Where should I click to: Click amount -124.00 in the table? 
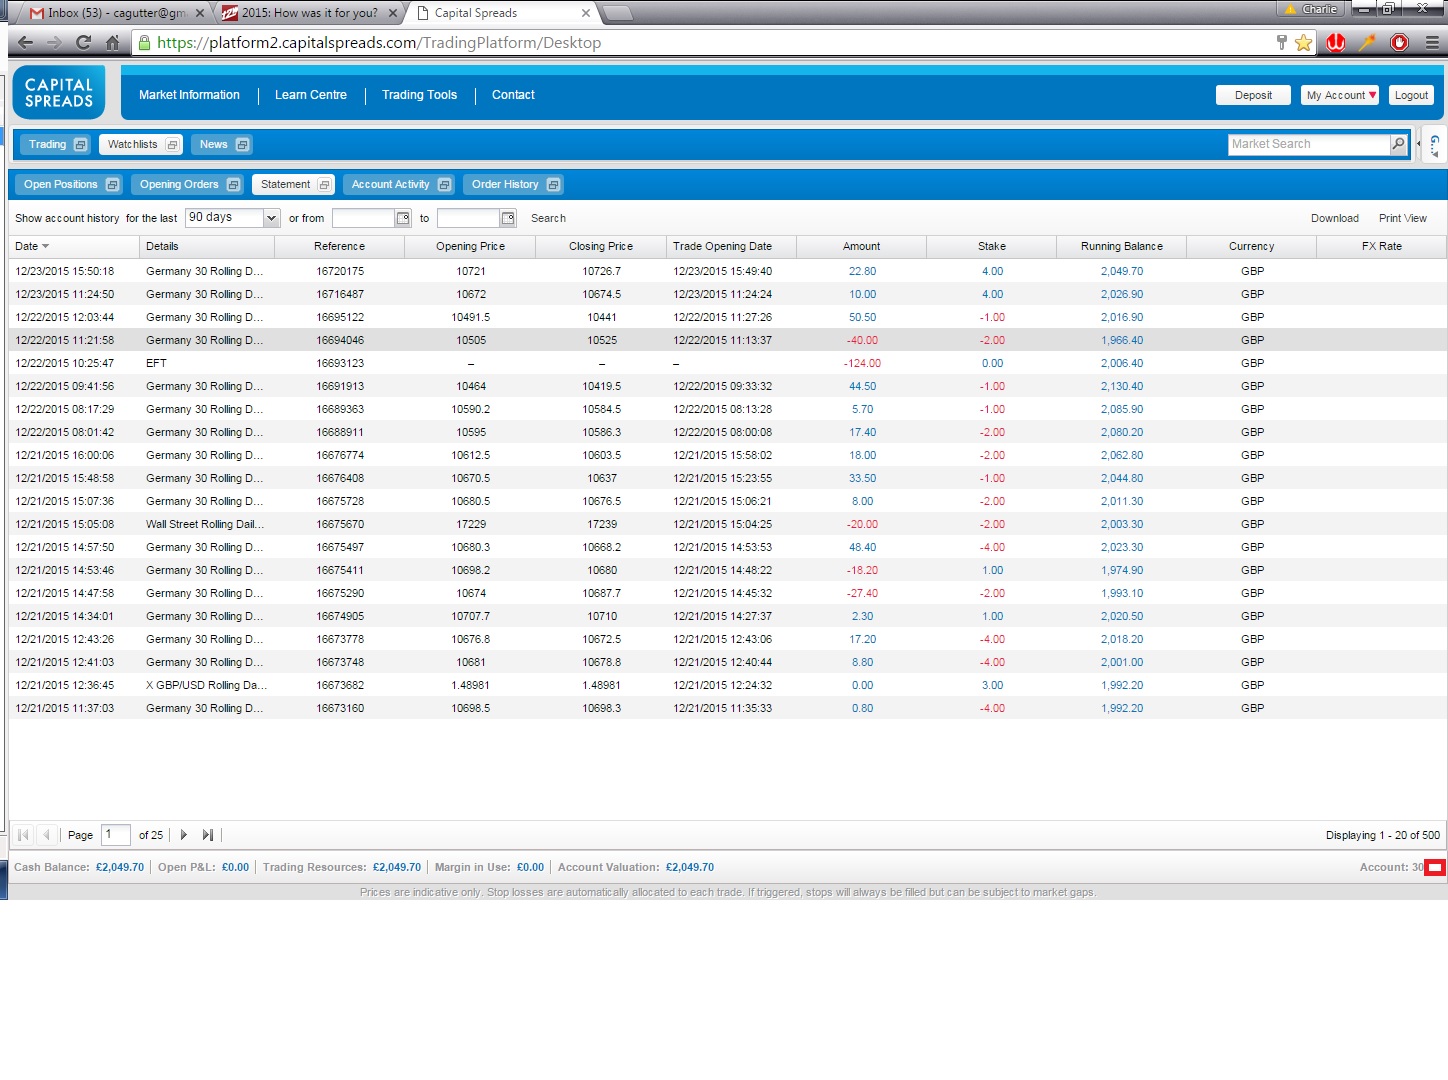point(862,363)
